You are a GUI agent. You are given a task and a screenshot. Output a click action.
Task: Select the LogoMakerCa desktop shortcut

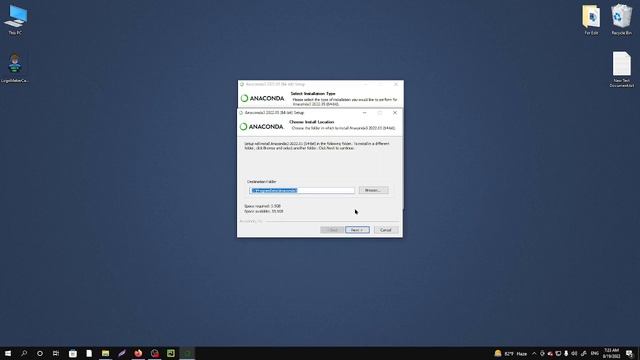coord(15,68)
